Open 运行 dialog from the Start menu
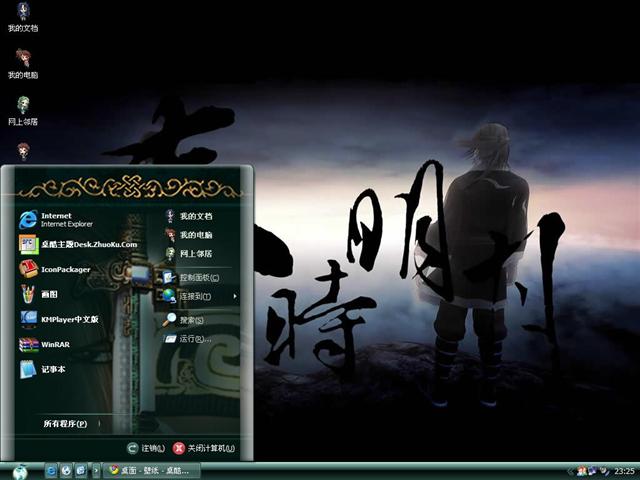Image resolution: width=640 pixels, height=480 pixels. pyautogui.click(x=194, y=339)
